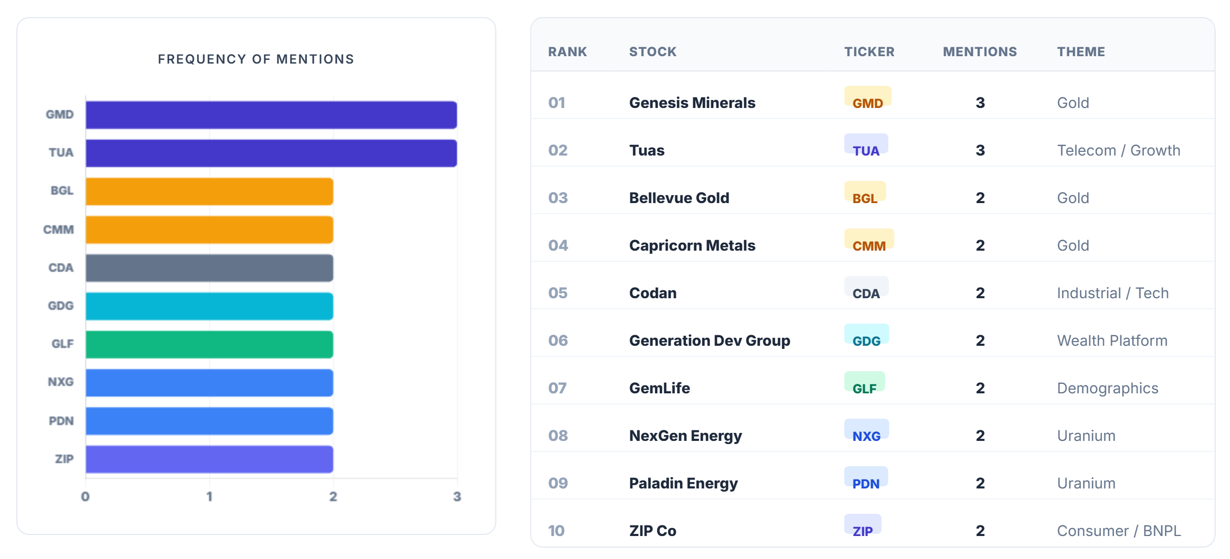
Task: Select Capricorn Metals stock name
Action: click(x=692, y=245)
